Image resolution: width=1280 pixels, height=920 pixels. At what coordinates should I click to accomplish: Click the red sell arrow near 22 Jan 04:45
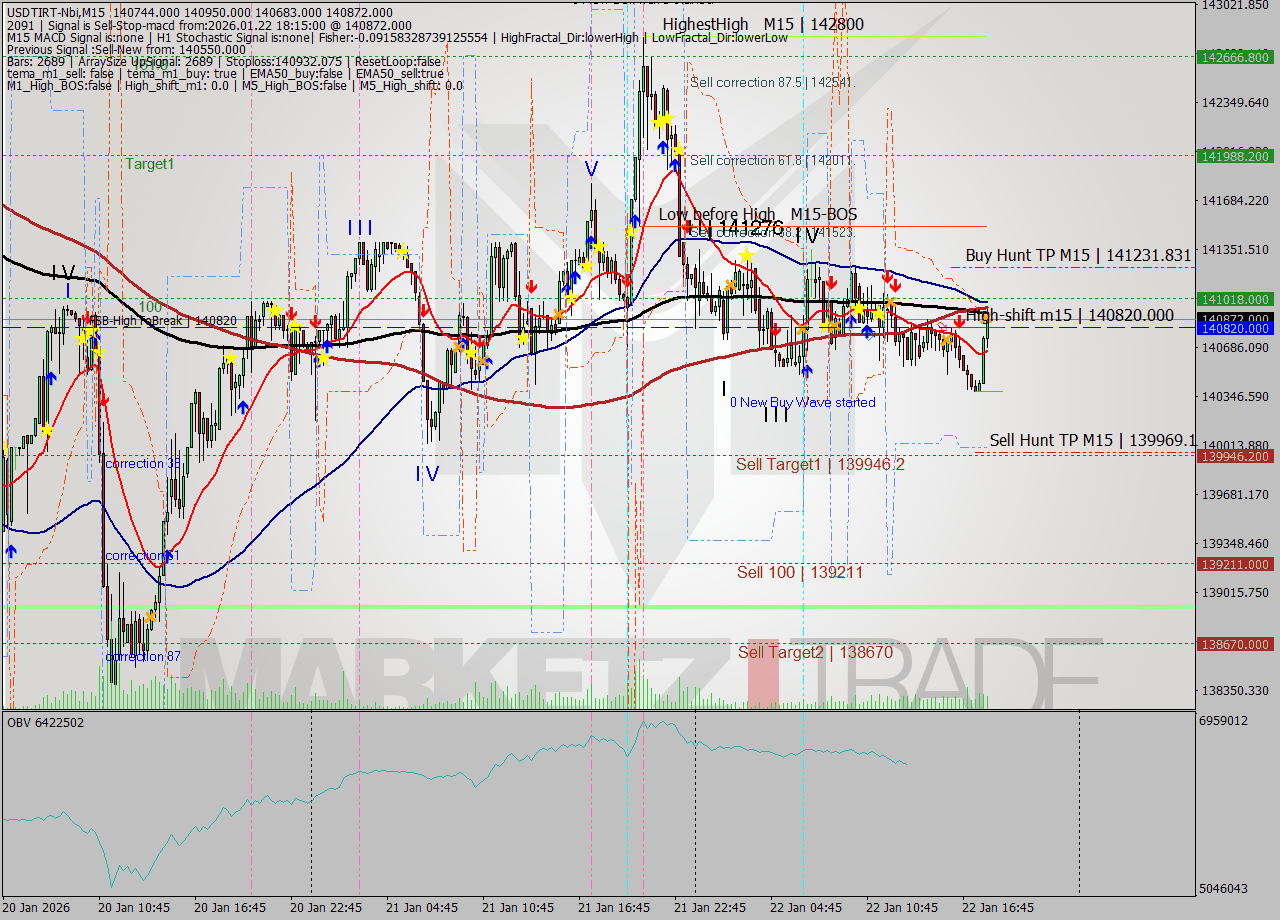[831, 283]
